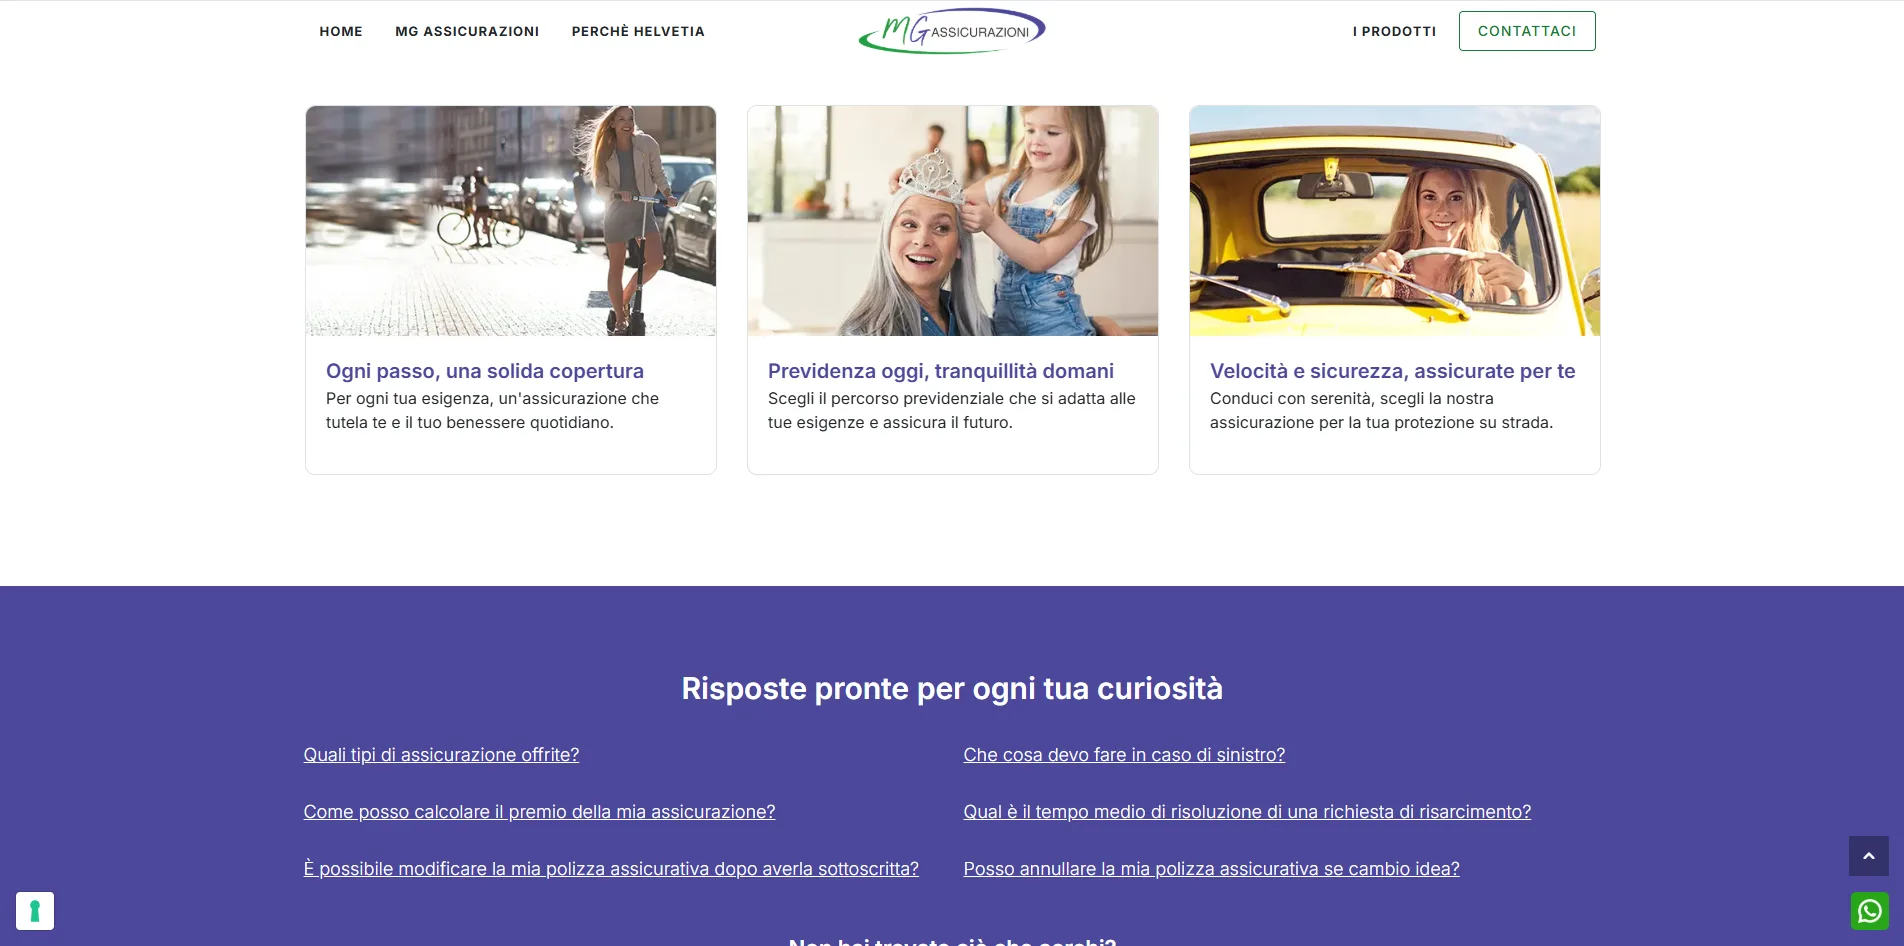Screen dimensions: 1904x946
Task: Click title 'Ogni passo, una solida copertura'
Action: 485,371
